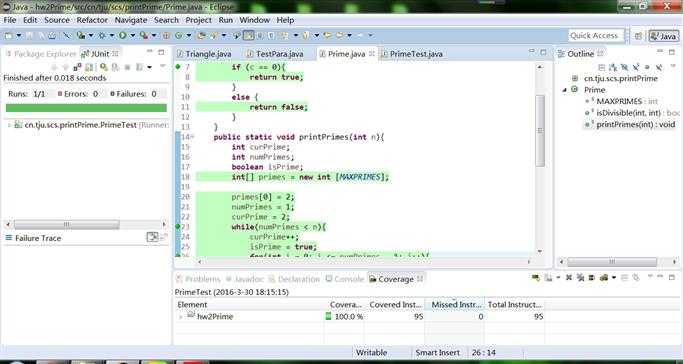Expand the cn.tju.scs.printPrime.PrimeTest tree node
The width and height of the screenshot is (683, 364).
click(9, 125)
